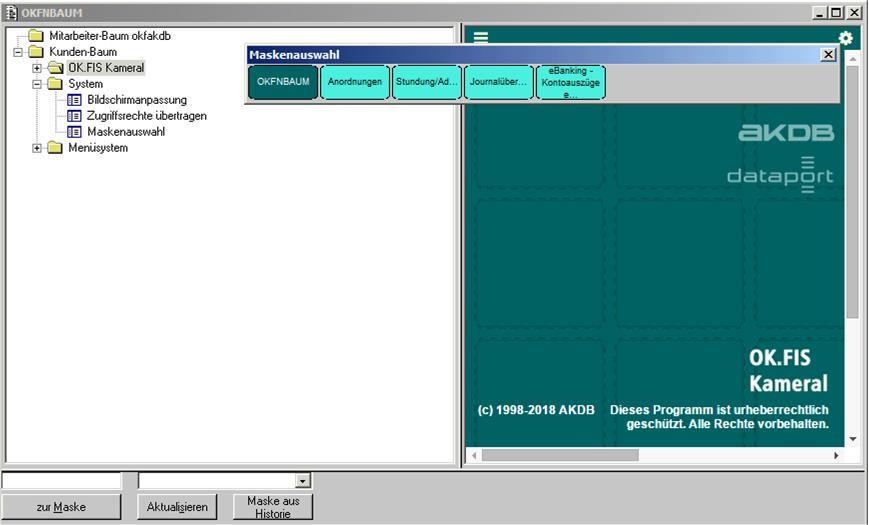Click the Bildschirmanpassung mask icon
This screenshot has height=525, width=869.
tap(74, 100)
